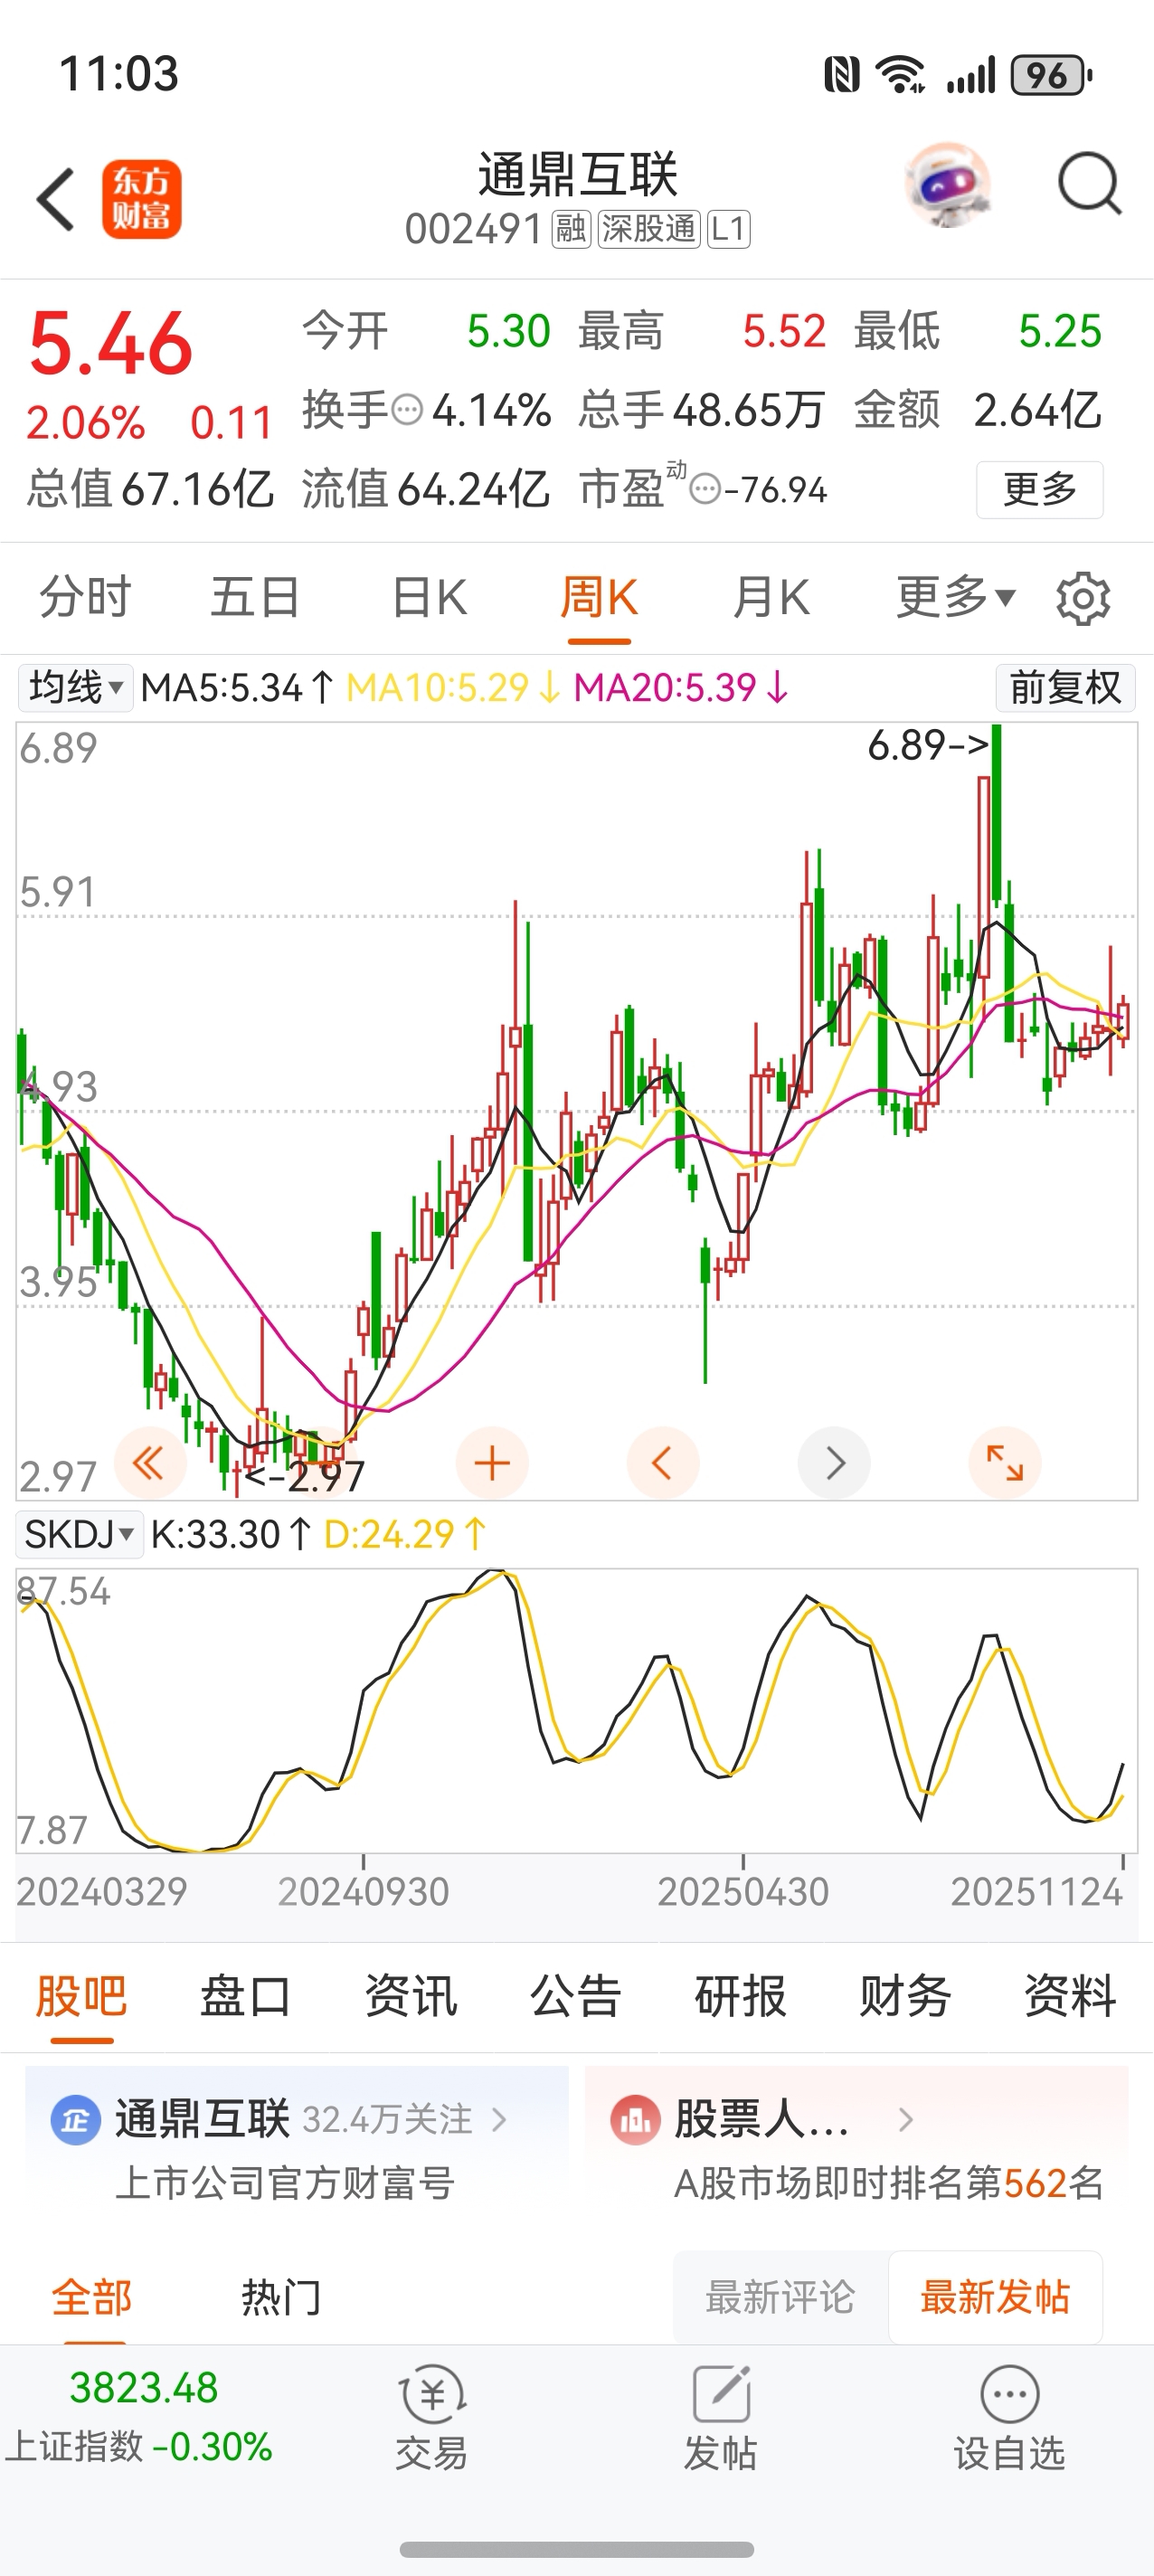Tap the double-left fast scroll chart button
Image resolution: width=1154 pixels, height=2576 pixels.
pos(150,1463)
